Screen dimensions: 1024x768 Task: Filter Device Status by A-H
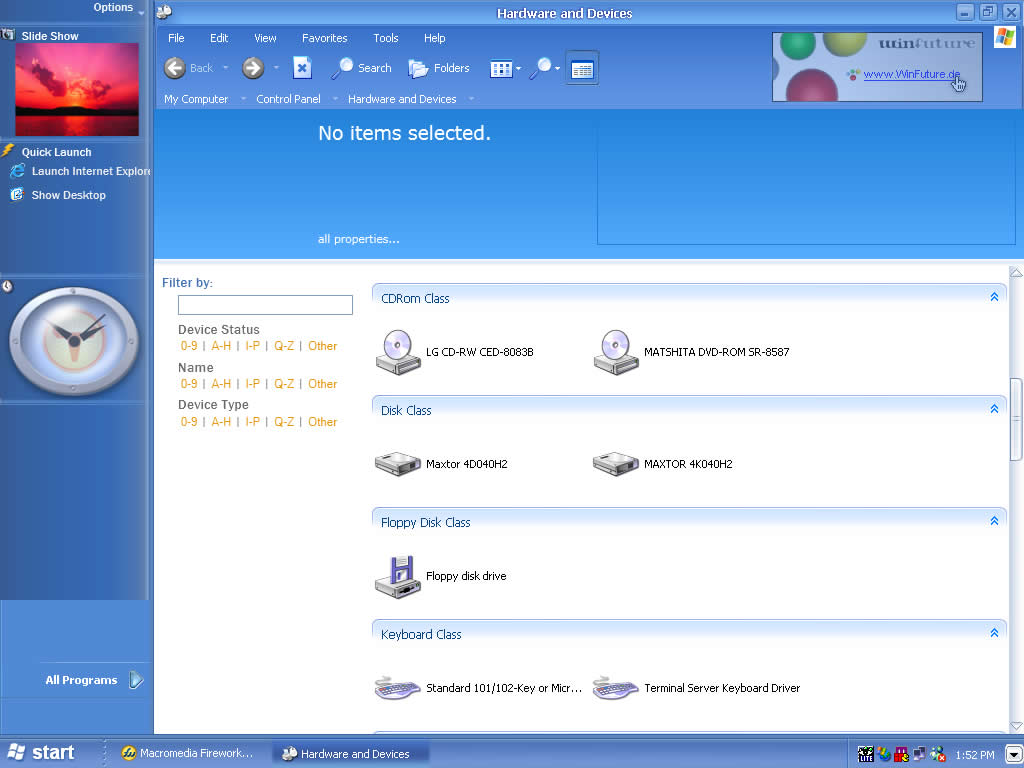click(221, 346)
